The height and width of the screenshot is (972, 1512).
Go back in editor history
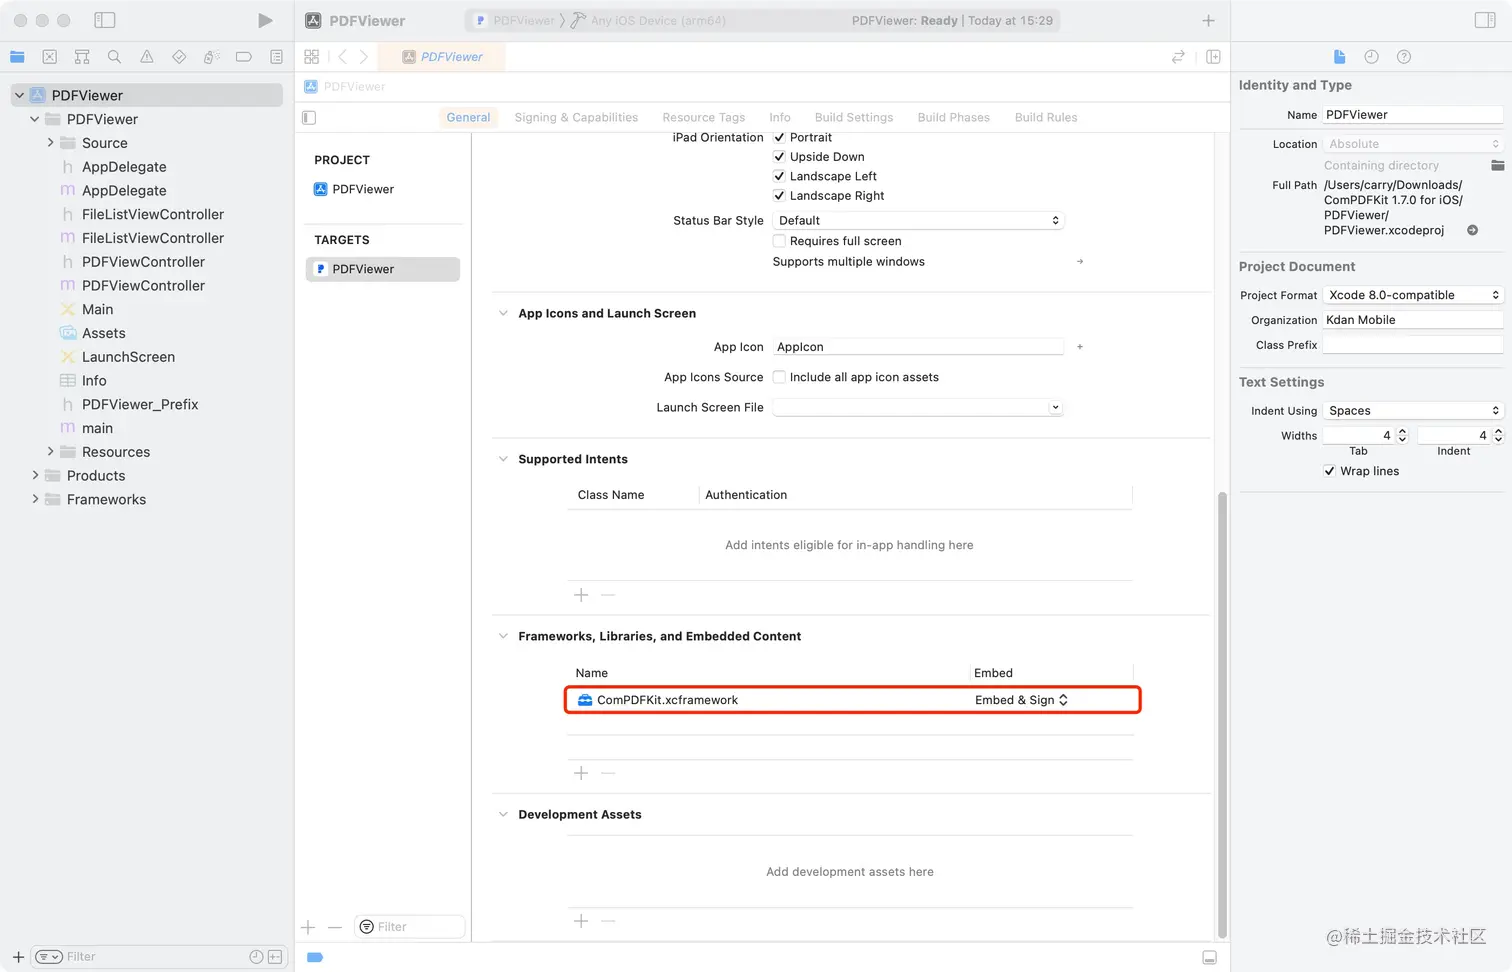343,57
